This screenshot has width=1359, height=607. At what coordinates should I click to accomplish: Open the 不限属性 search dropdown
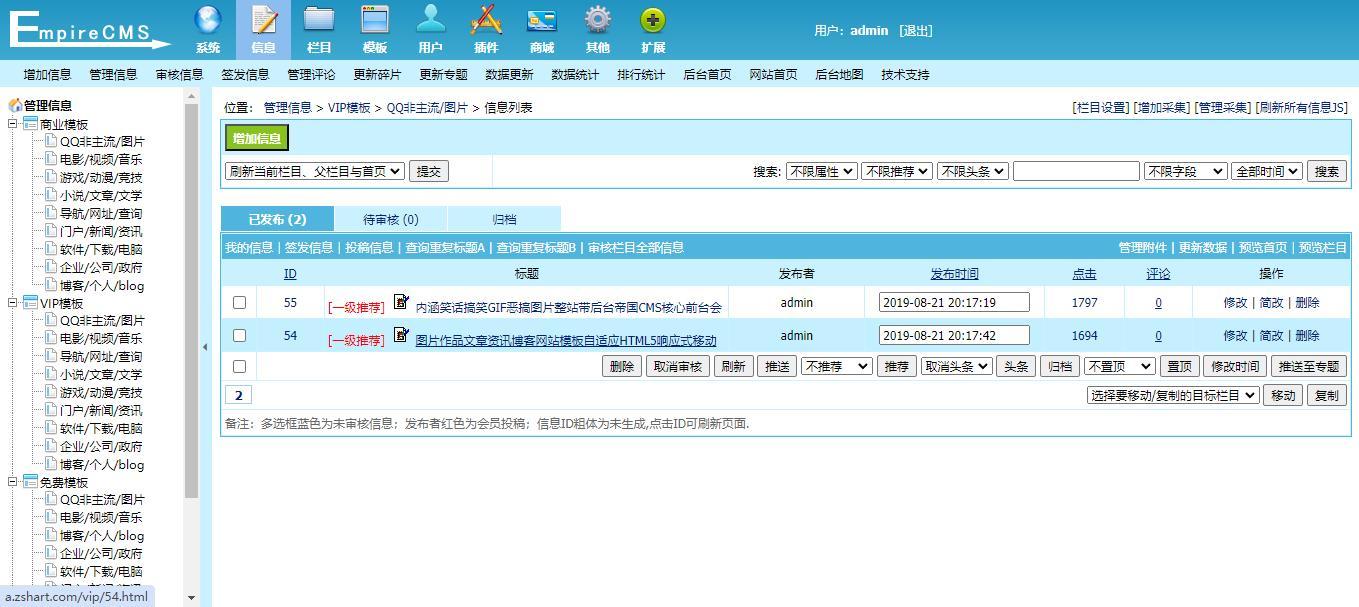[821, 171]
